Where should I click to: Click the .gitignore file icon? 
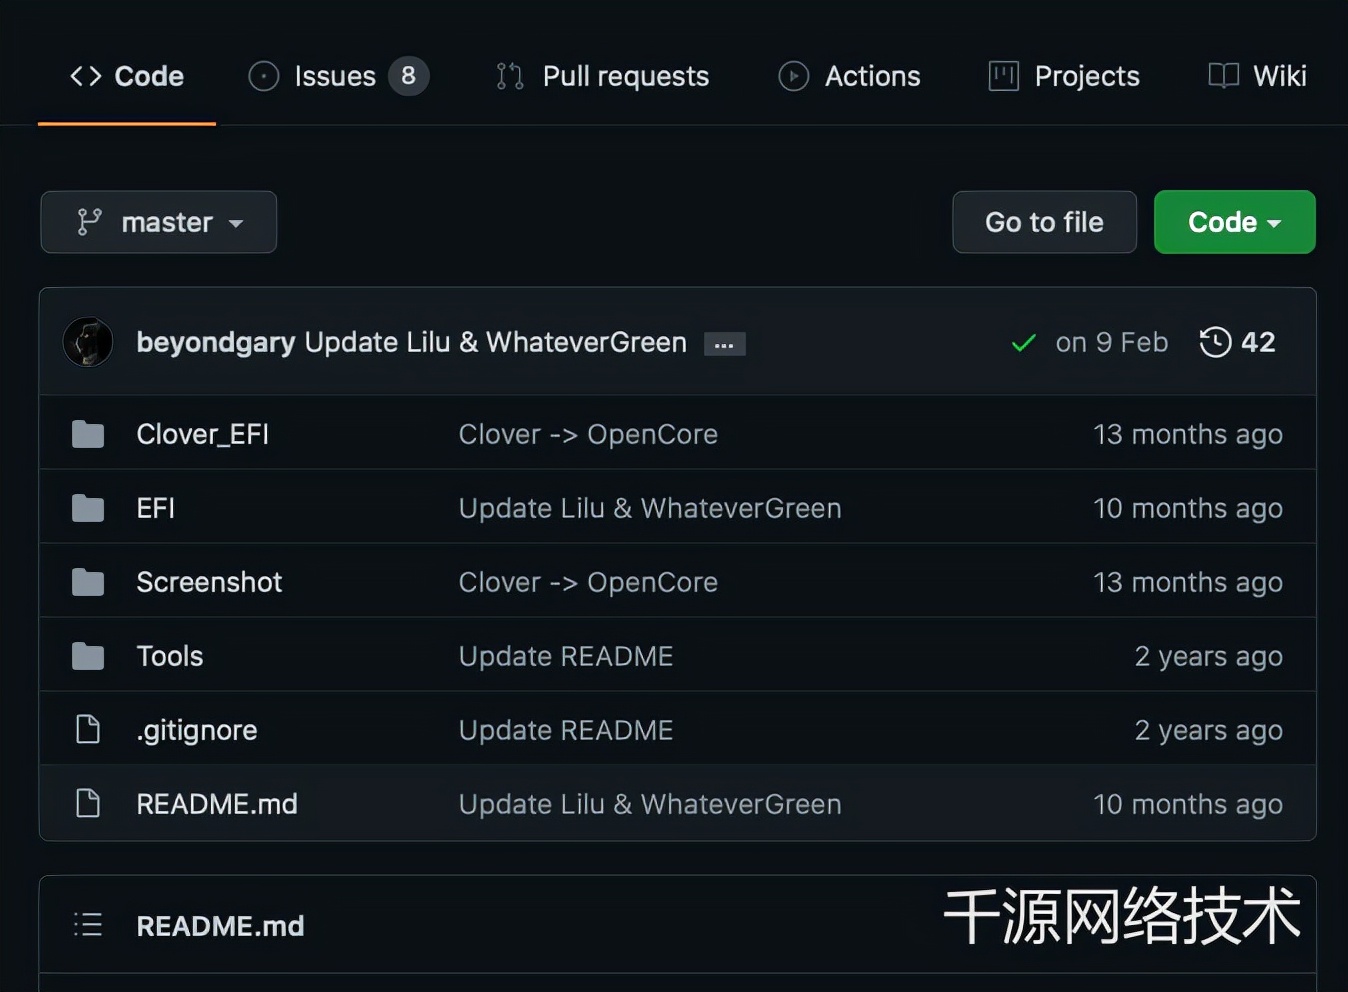[x=88, y=730]
